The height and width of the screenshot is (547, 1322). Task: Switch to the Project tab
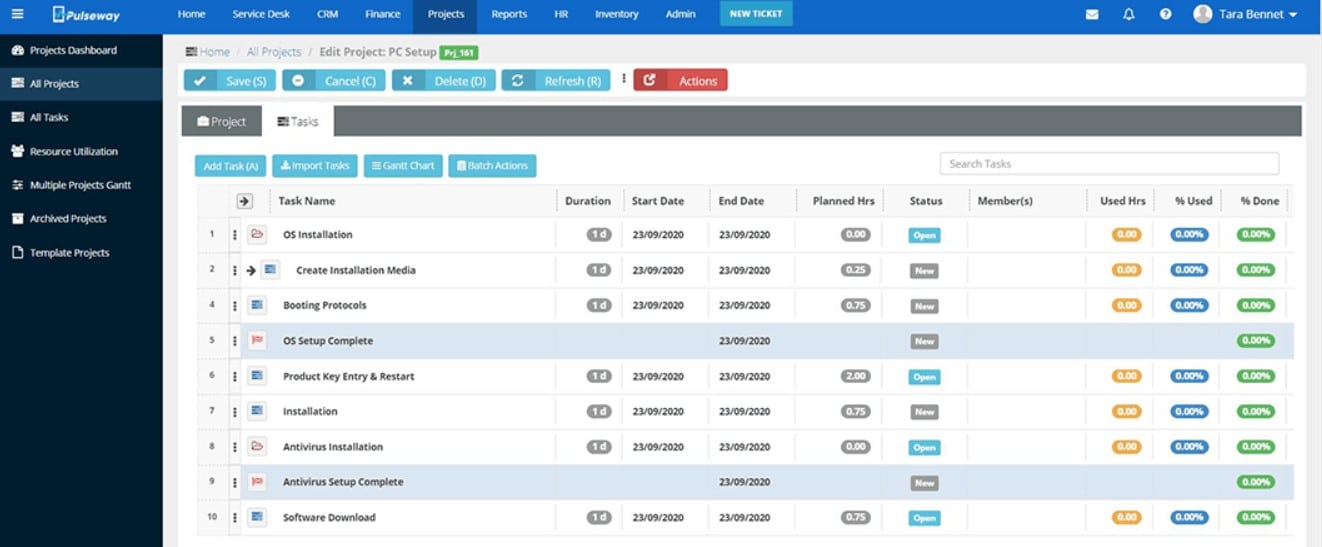click(222, 121)
